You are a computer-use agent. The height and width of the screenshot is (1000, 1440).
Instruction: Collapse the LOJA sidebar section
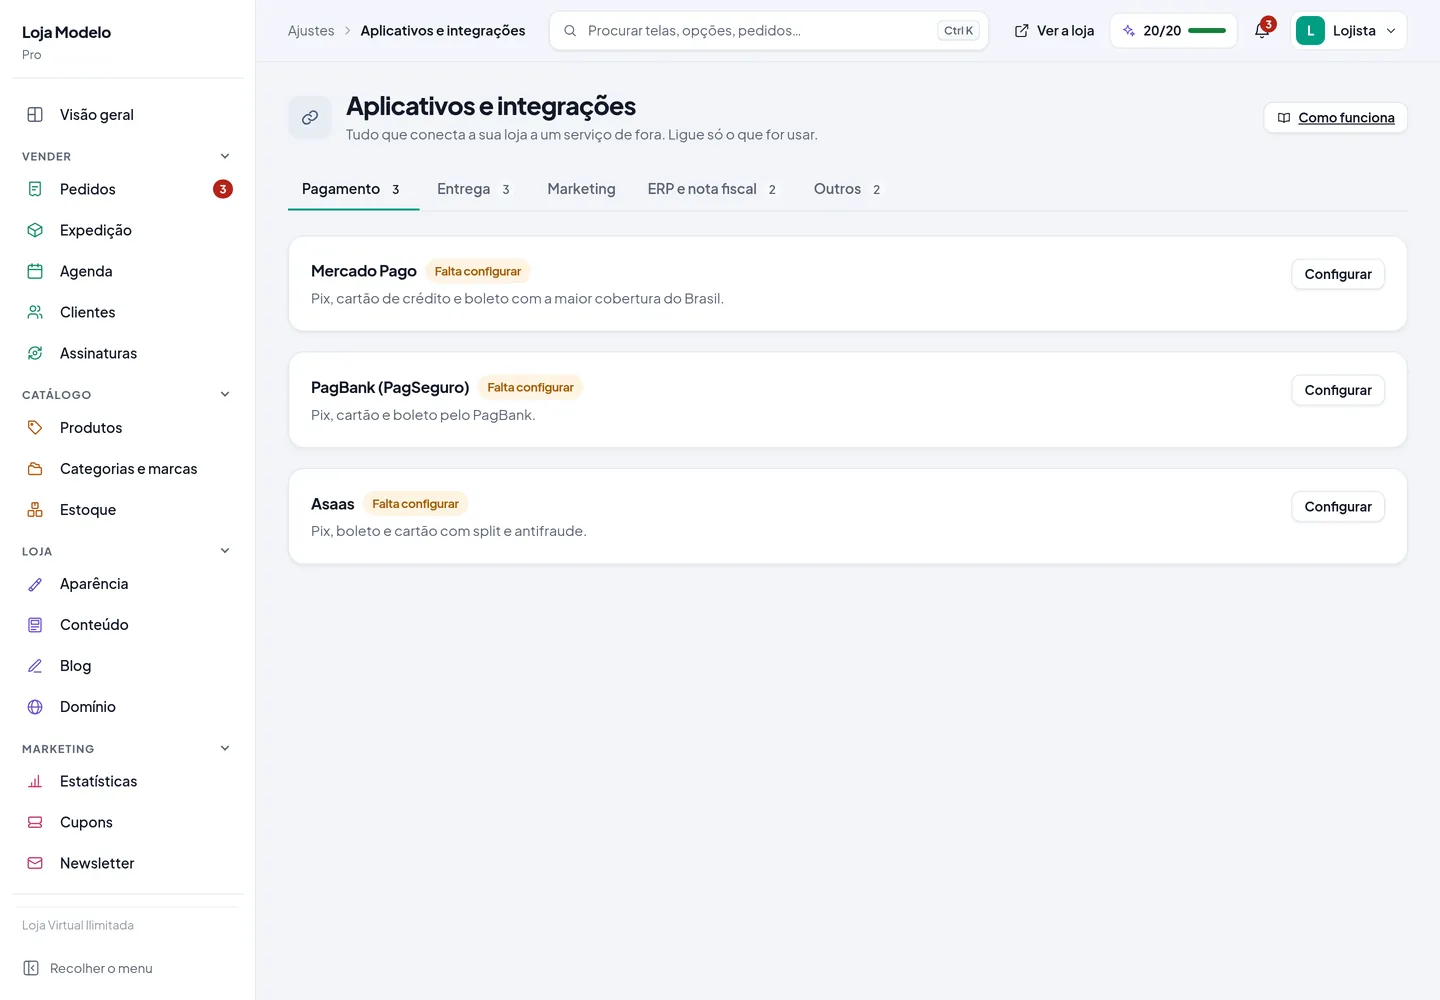(225, 551)
